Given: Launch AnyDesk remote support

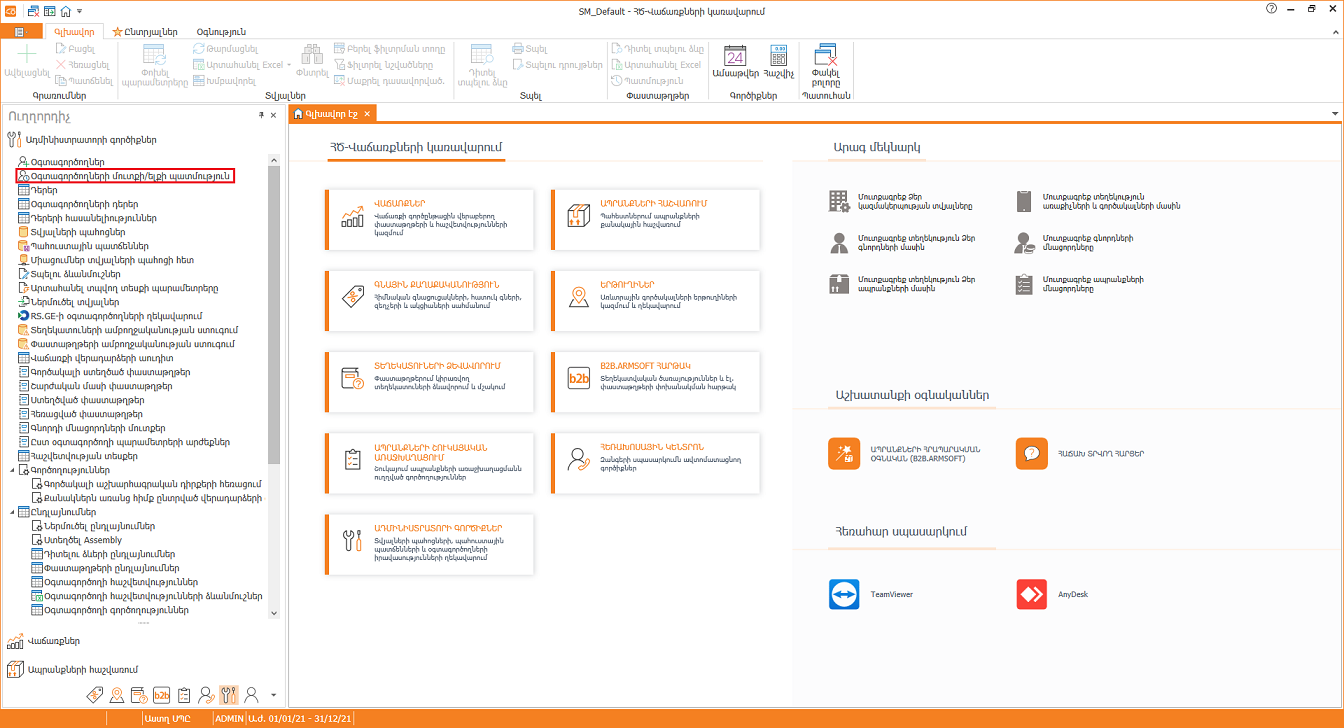Looking at the screenshot, I should click(1031, 594).
